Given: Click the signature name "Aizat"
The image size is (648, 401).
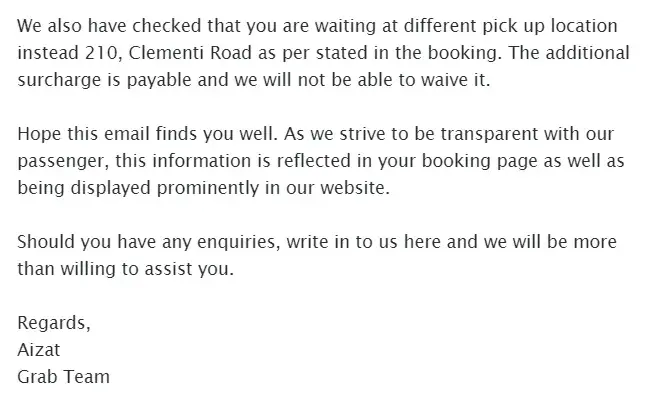Looking at the screenshot, I should coord(38,351).
